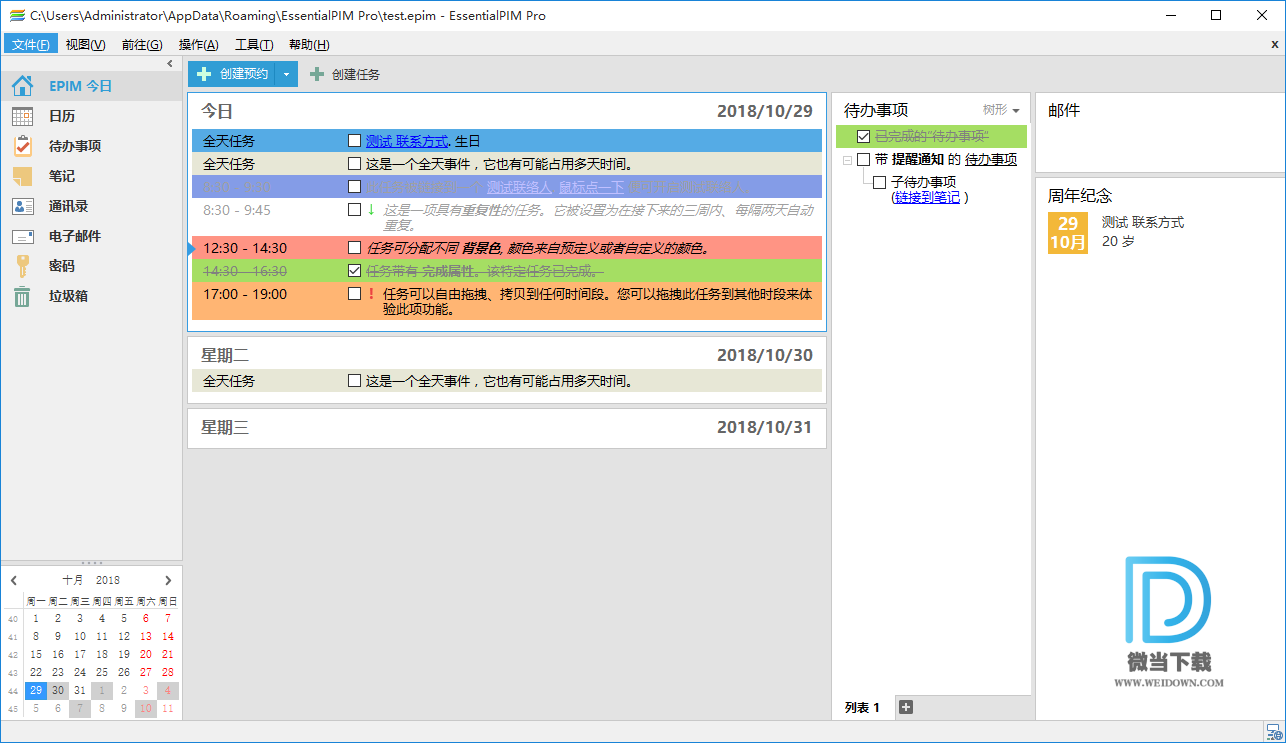The image size is (1286, 743).
Task: Click the 星期三 day header
Action: pyautogui.click(x=225, y=427)
